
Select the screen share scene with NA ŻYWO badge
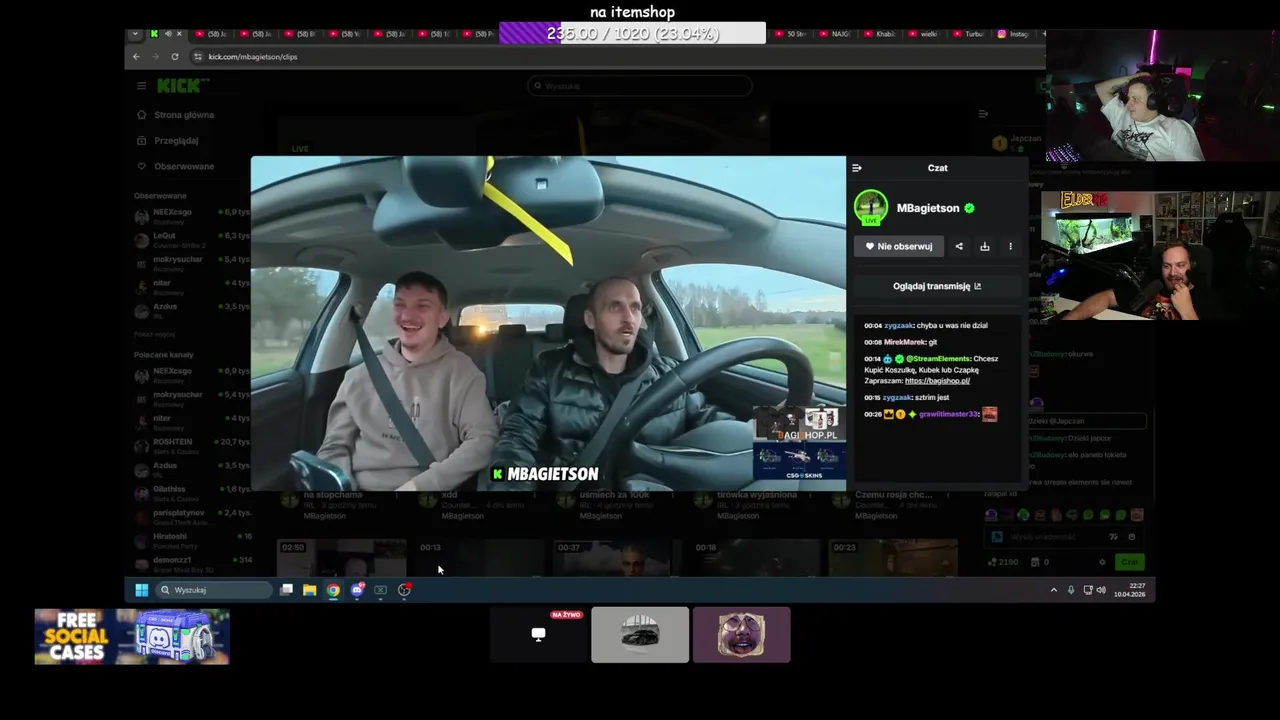pos(539,634)
